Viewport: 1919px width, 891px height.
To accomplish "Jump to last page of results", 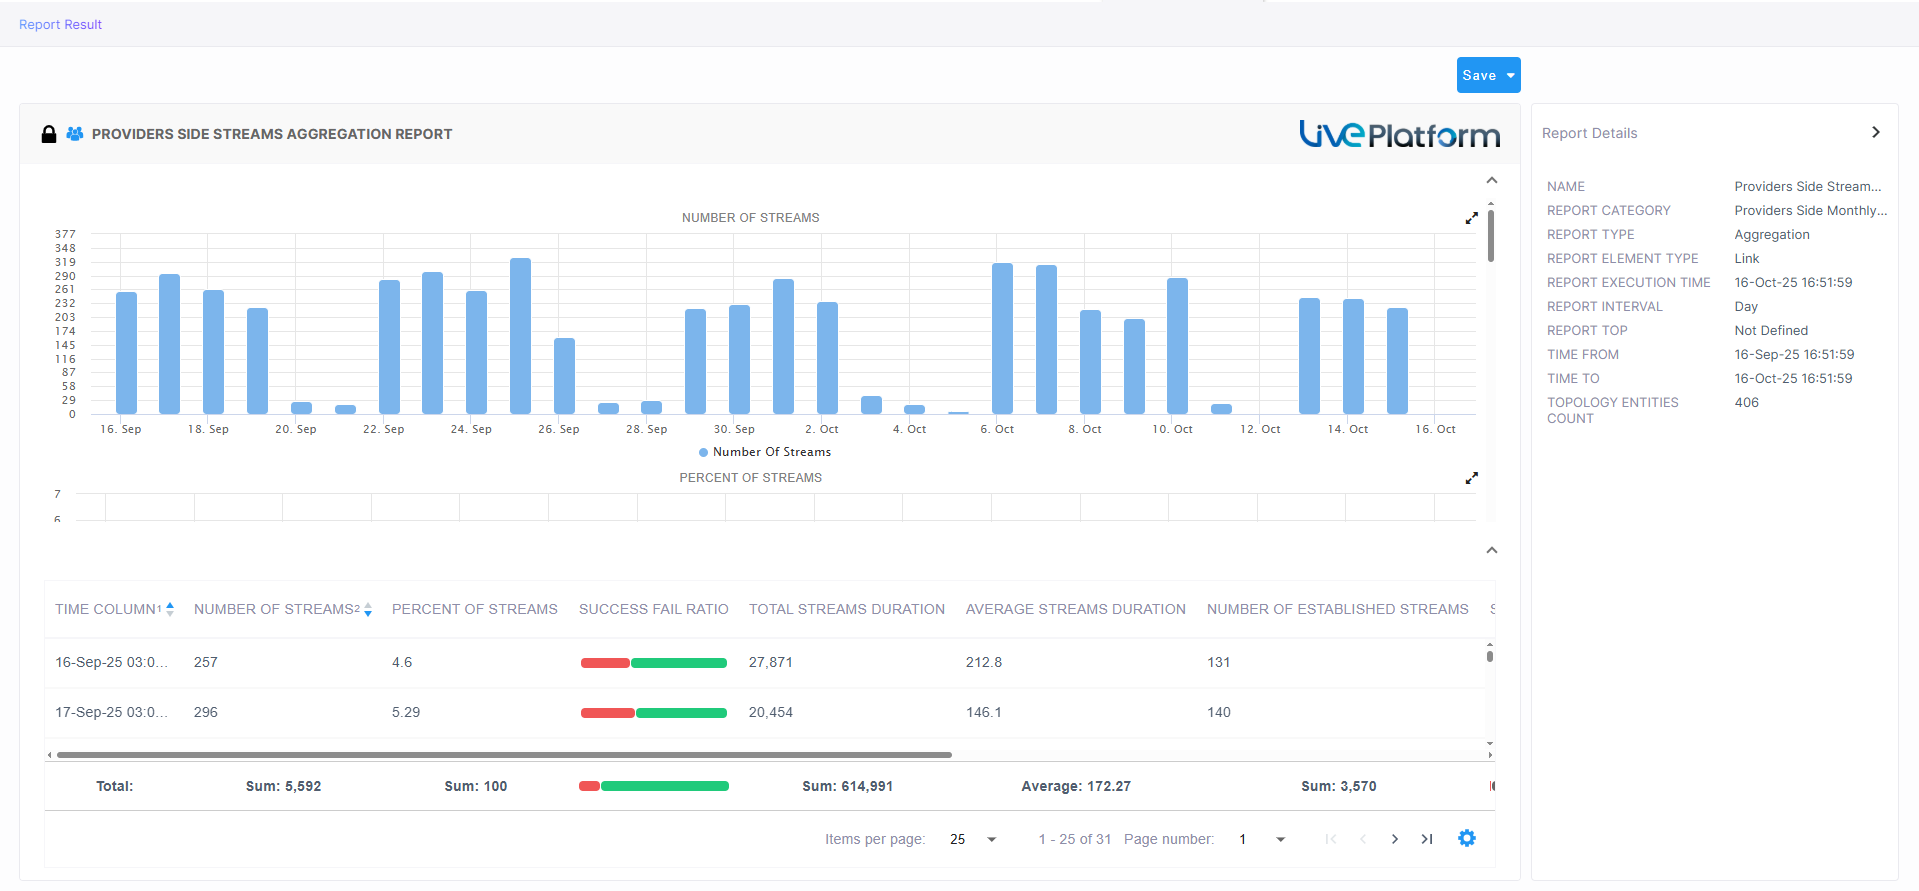I will click(x=1427, y=839).
